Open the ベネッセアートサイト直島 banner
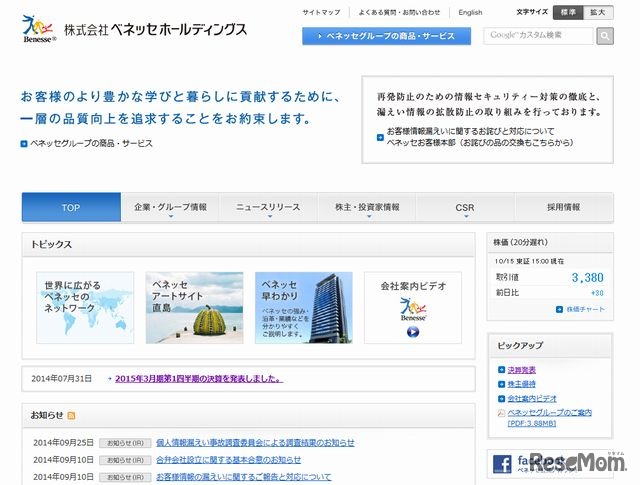The width and height of the screenshot is (640, 485). [194, 308]
